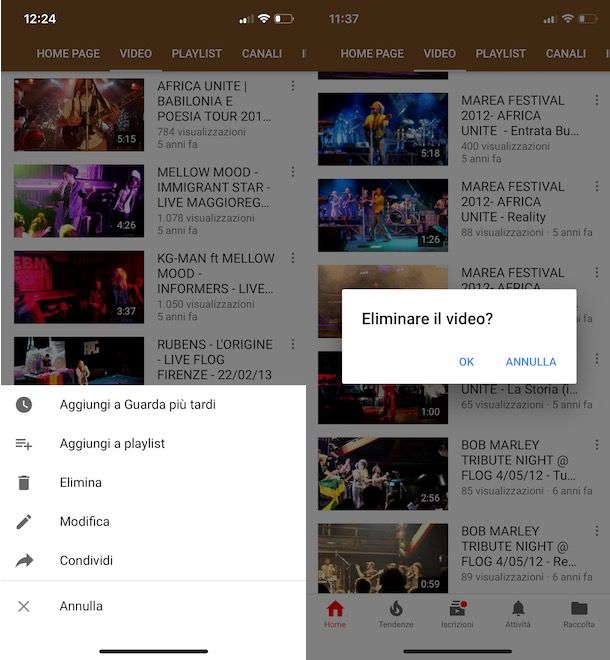Tap title MAREA FESTIVAL 2012- AFRICA UNITE - Reality

tap(513, 202)
